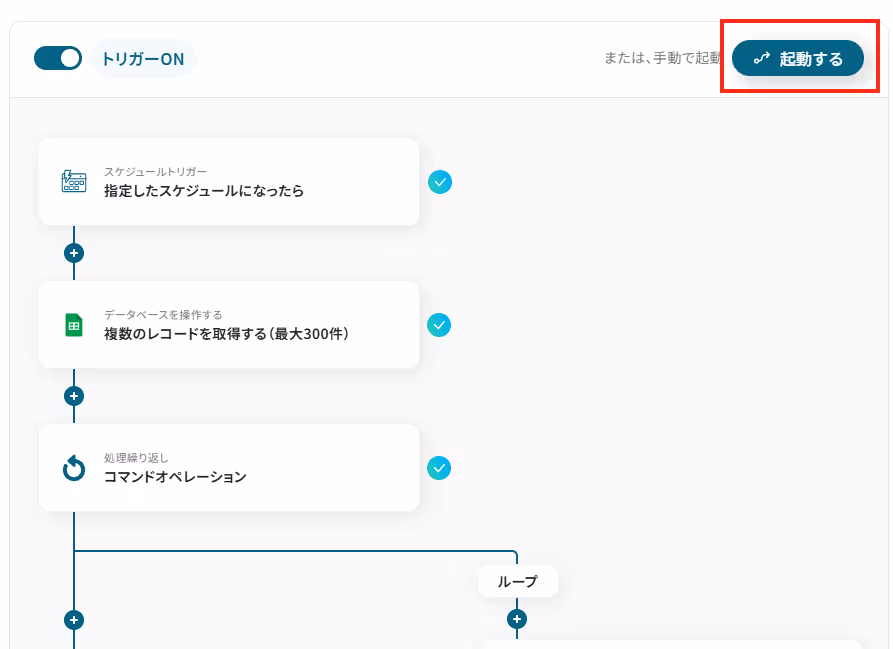This screenshot has width=893, height=649.
Task: Click the checkmark beside コマンドオペレーション card
Action: point(439,468)
